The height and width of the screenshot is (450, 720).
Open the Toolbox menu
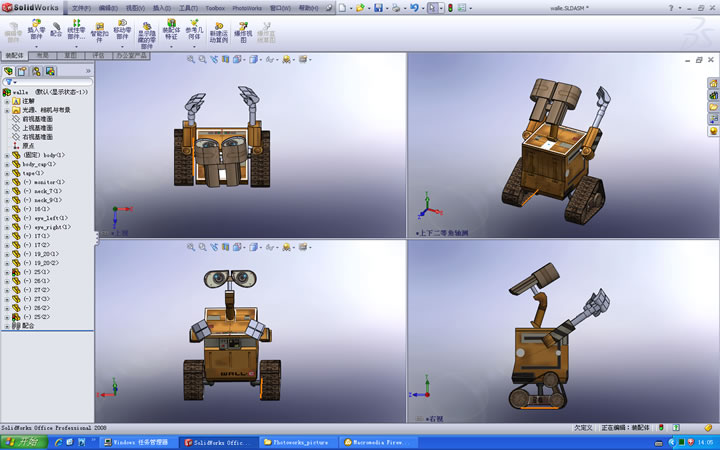pos(215,8)
